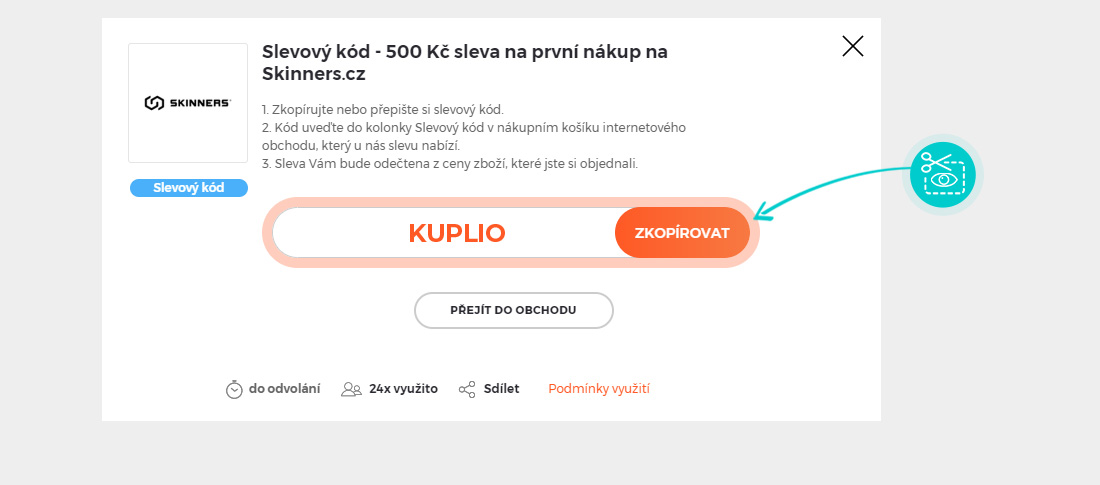
Task: Click the stopwatch validity icon
Action: pyautogui.click(x=234, y=389)
